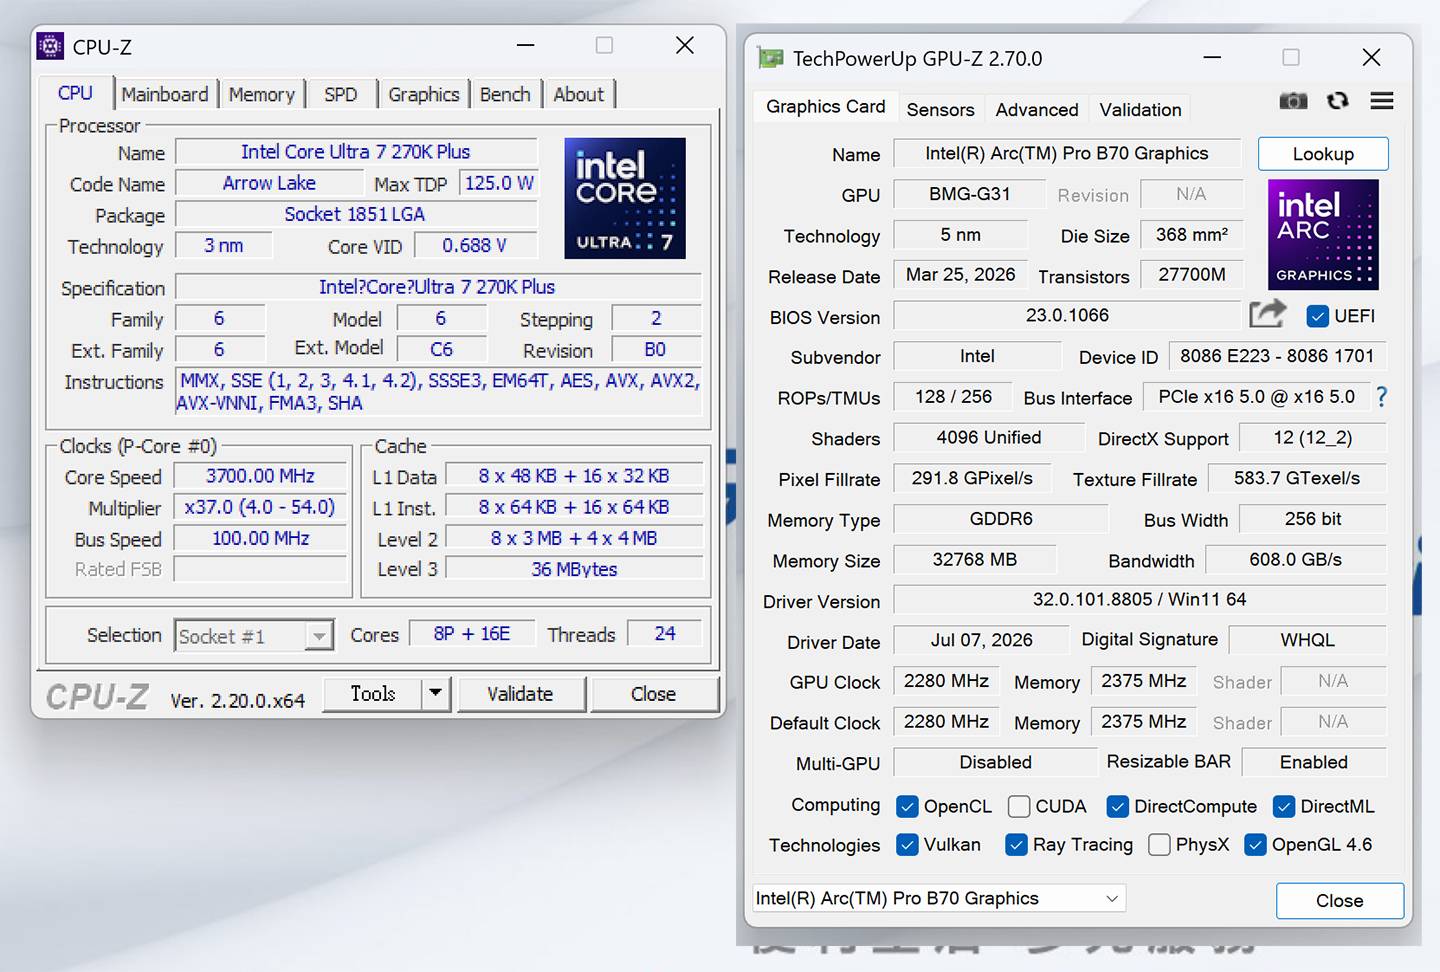Click the Resizable BAR value Enabled
This screenshot has width=1440, height=972.
click(x=1314, y=762)
